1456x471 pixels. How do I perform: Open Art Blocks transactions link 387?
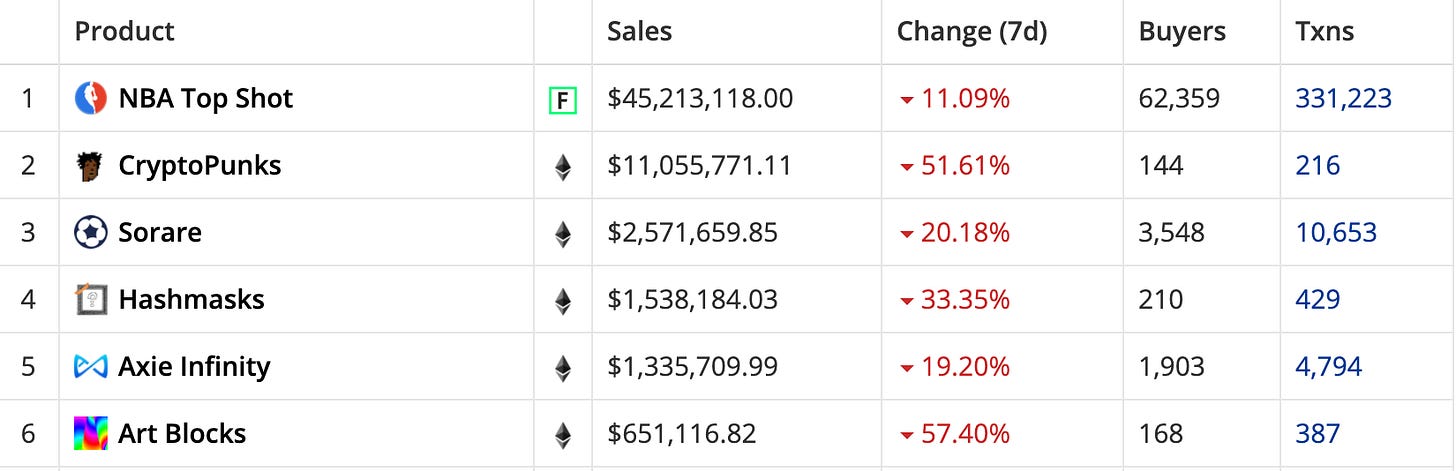(x=1318, y=433)
